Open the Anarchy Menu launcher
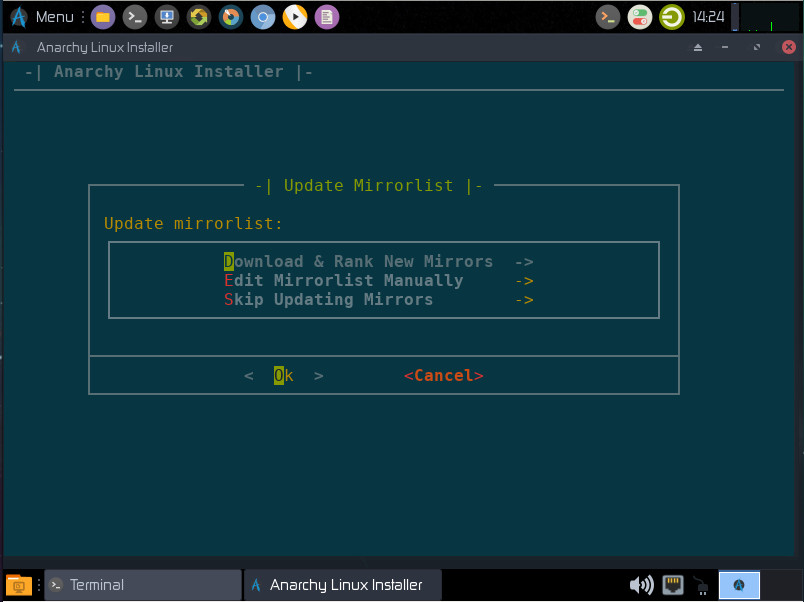804x602 pixels. (x=42, y=17)
